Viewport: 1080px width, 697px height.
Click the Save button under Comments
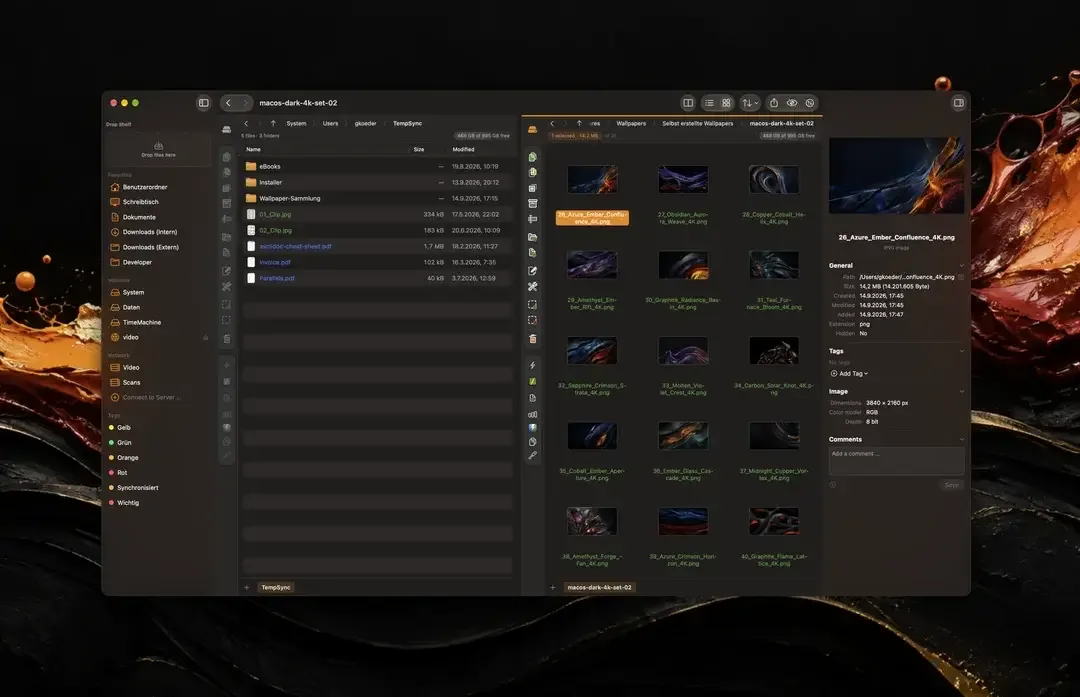[951, 485]
